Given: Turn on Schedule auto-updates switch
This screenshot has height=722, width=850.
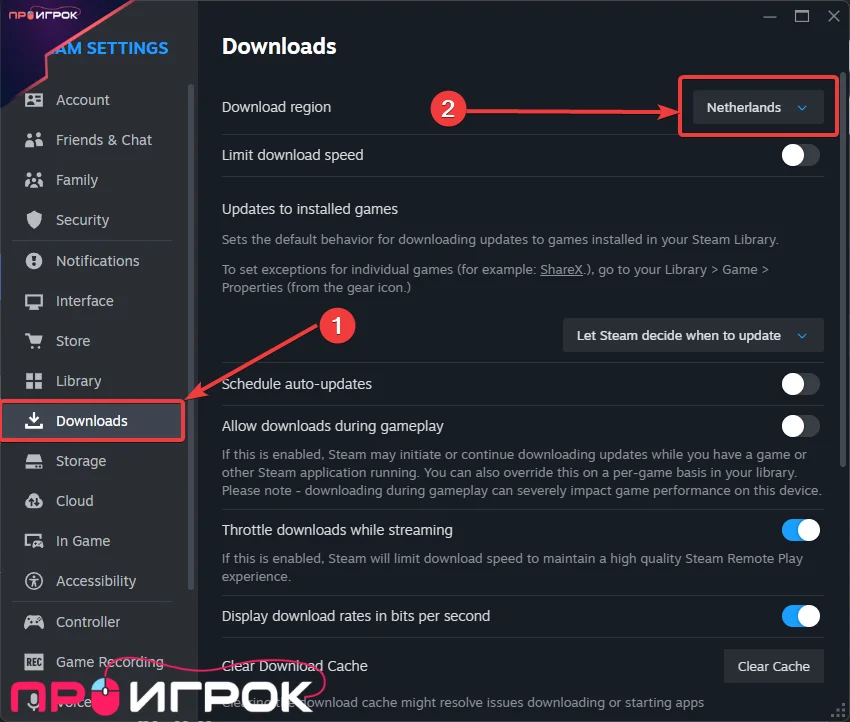Looking at the screenshot, I should coord(800,384).
